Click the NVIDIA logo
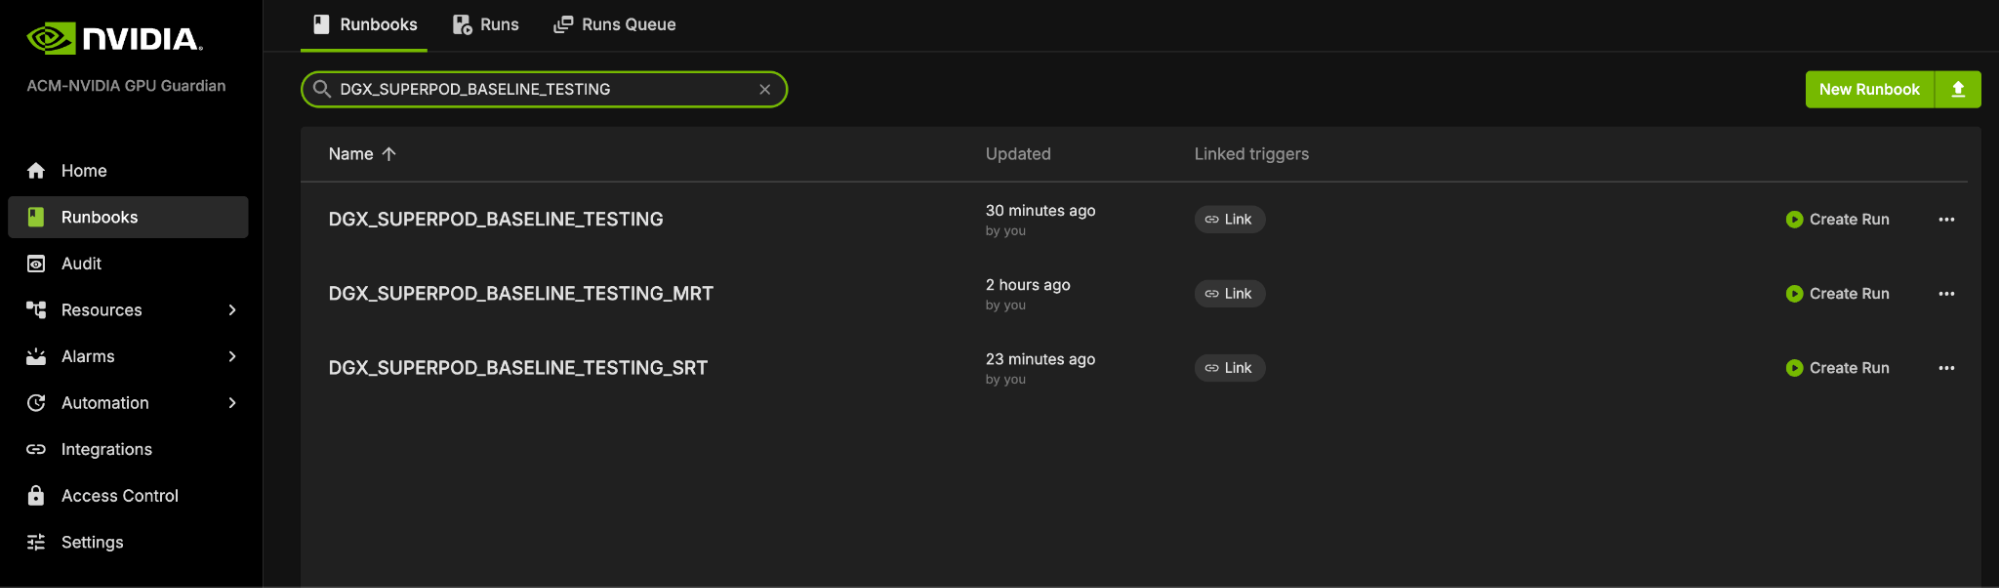Screen dimensions: 1999x588 (x=114, y=39)
